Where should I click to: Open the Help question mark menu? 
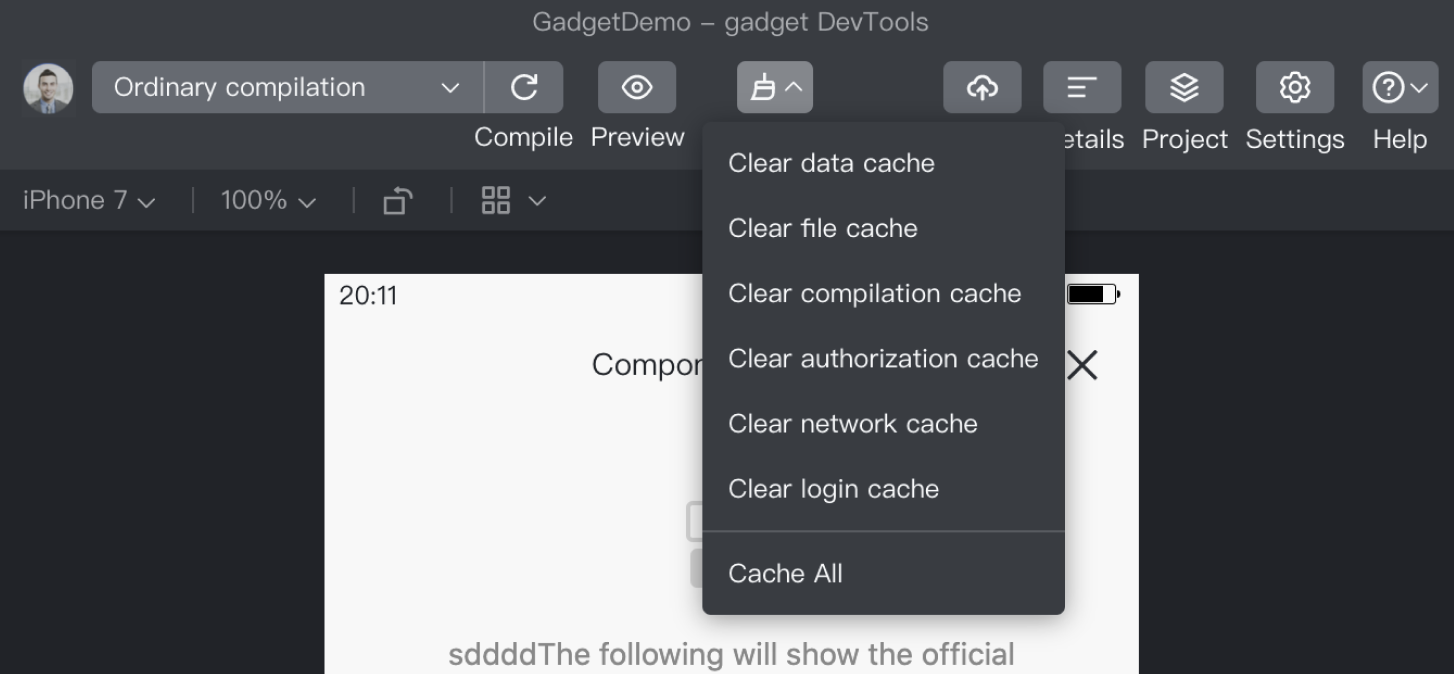click(1400, 87)
